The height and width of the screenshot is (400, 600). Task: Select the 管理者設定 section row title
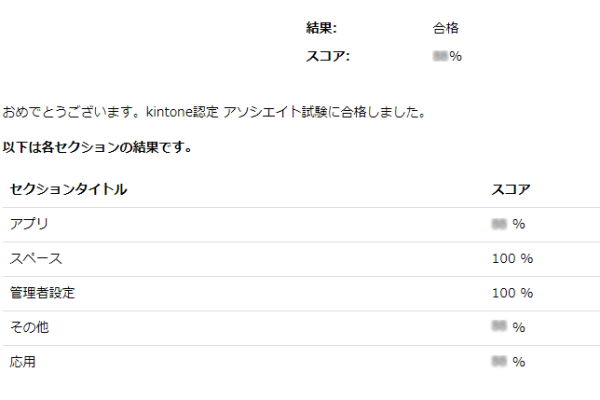(x=43, y=293)
